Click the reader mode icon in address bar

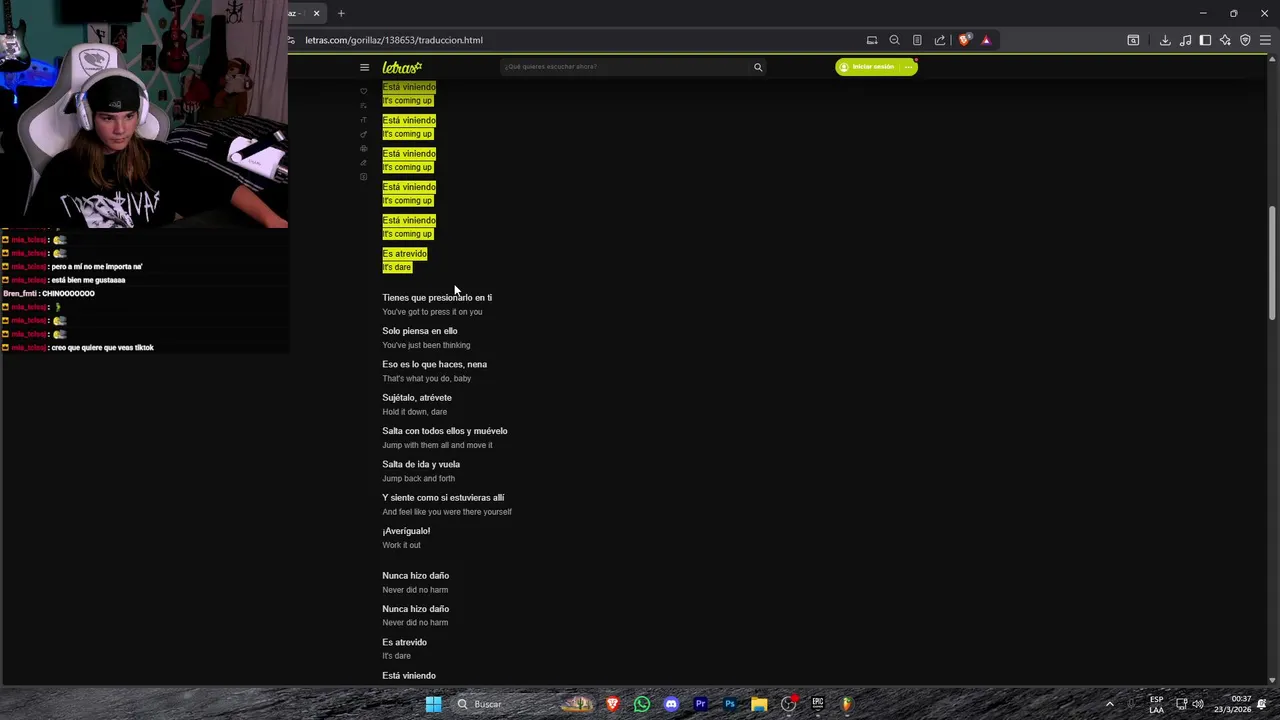[x=917, y=40]
